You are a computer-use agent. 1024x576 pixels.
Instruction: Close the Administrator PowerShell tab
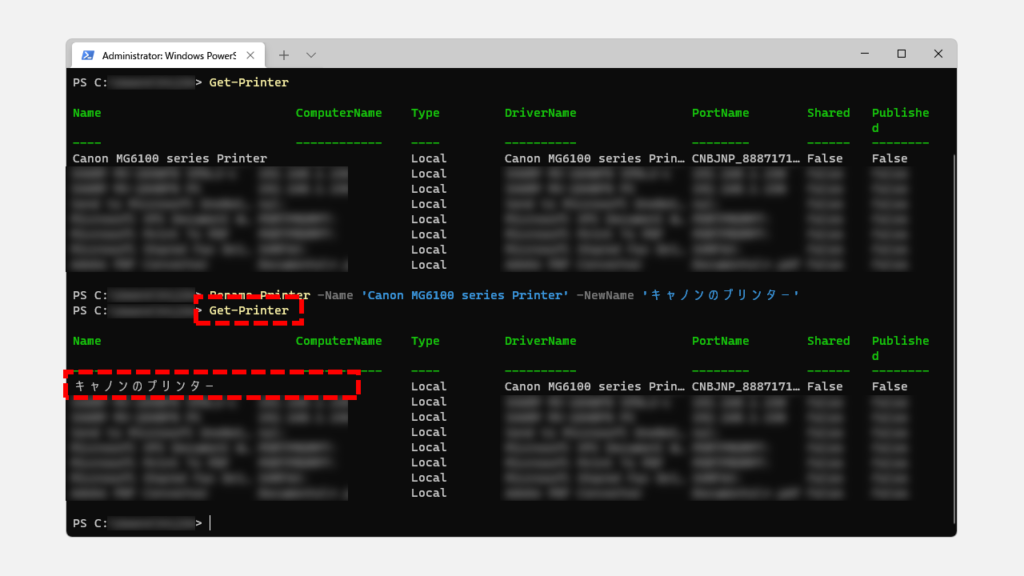coord(249,55)
